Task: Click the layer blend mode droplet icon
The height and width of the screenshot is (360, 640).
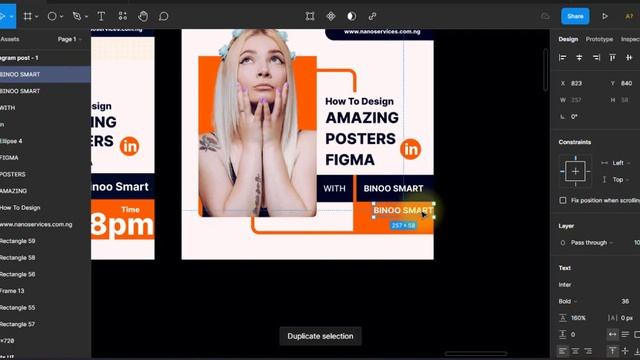Action: tap(563, 243)
